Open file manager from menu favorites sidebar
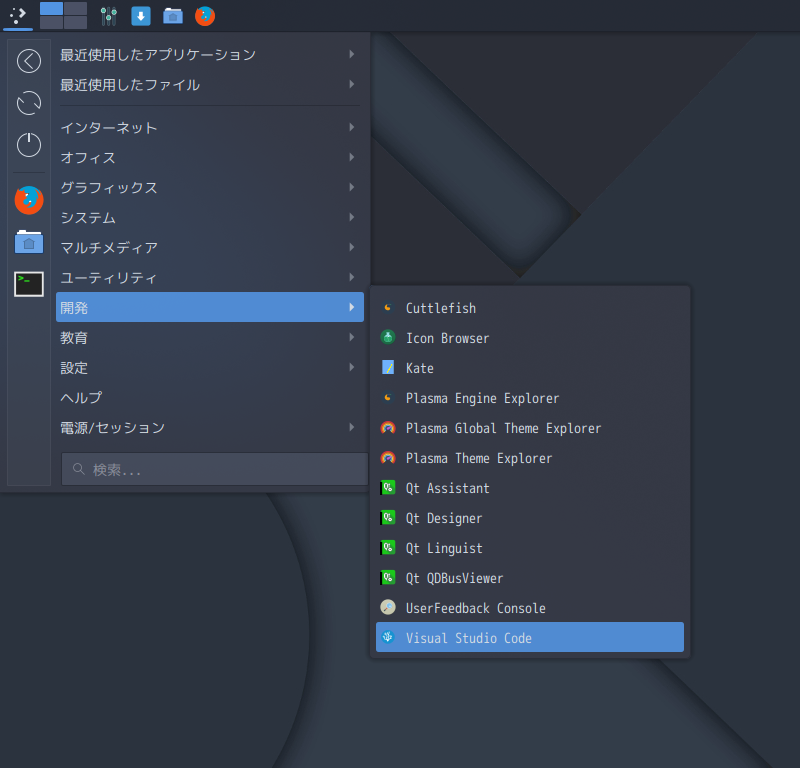Screen dimensions: 800x768 (29, 242)
